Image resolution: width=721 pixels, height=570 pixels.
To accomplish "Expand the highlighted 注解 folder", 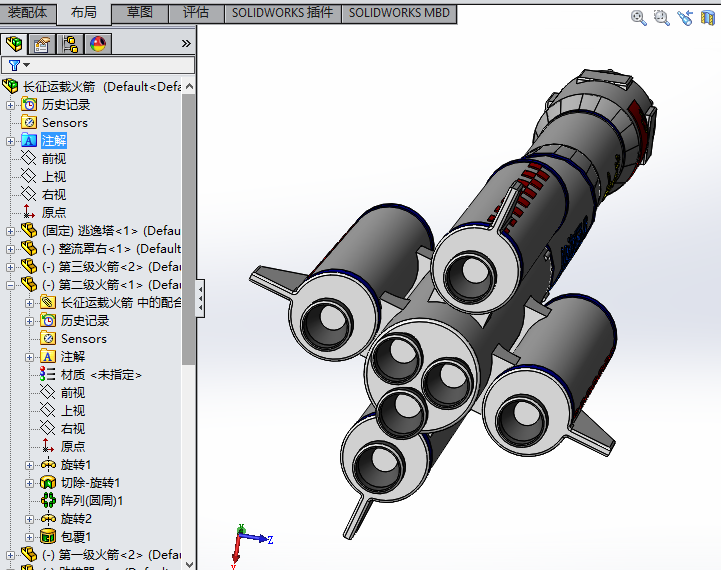I will point(10,141).
